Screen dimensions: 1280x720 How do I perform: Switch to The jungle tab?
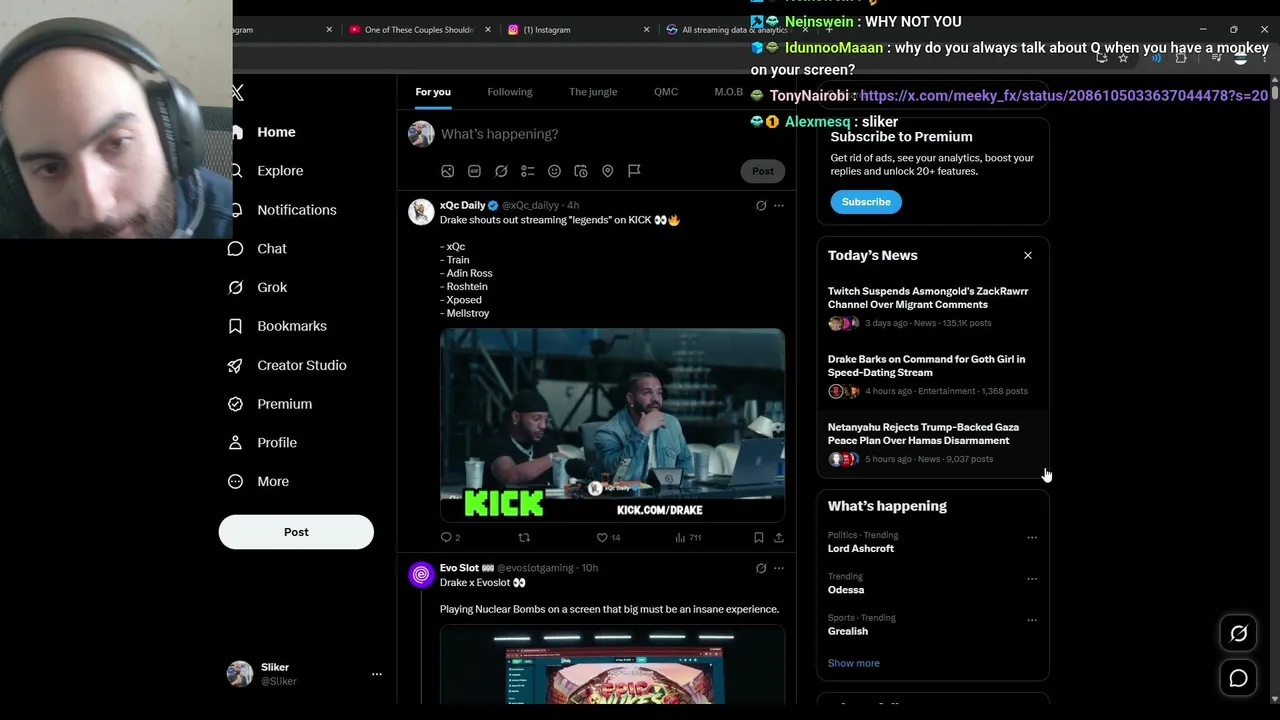click(593, 92)
